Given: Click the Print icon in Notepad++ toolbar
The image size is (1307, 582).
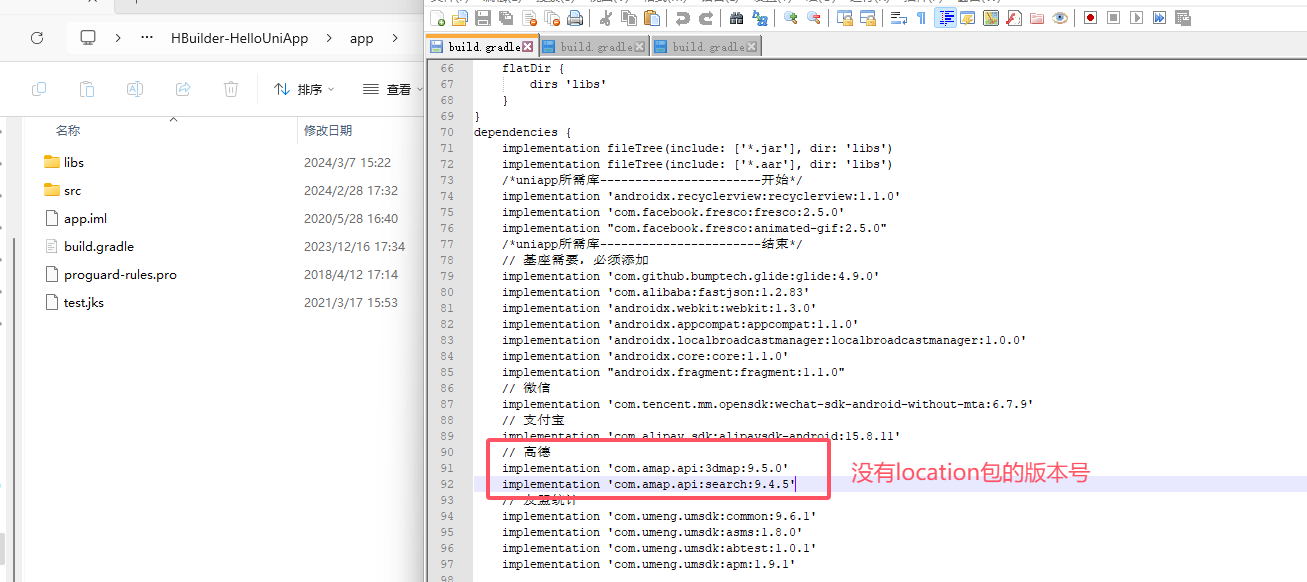Looking at the screenshot, I should [x=575, y=18].
